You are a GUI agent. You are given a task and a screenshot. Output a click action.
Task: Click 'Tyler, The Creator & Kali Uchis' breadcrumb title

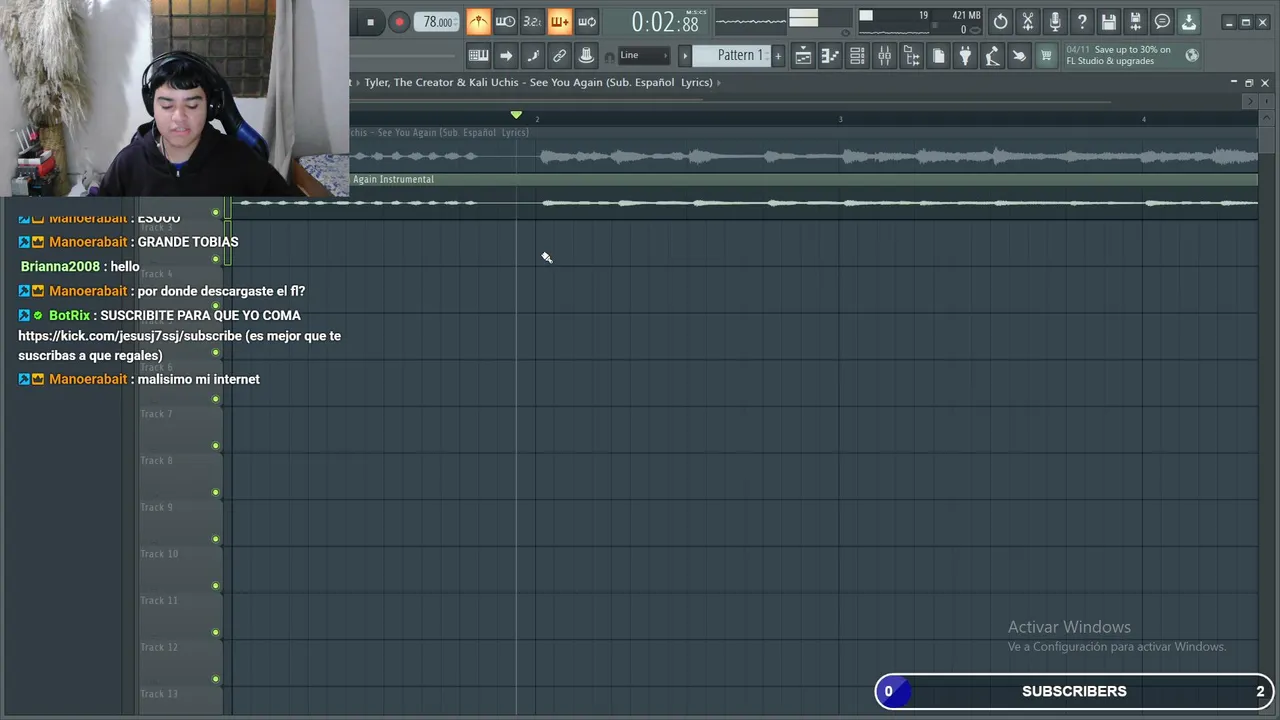click(538, 82)
